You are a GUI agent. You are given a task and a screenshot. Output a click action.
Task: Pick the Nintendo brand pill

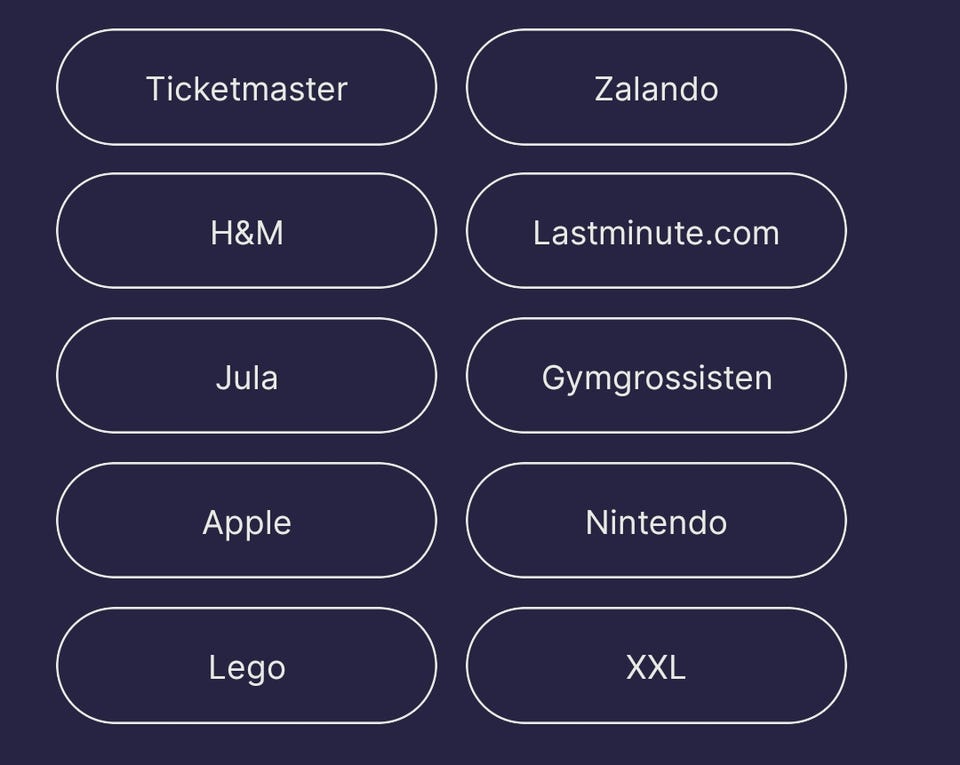pos(656,521)
